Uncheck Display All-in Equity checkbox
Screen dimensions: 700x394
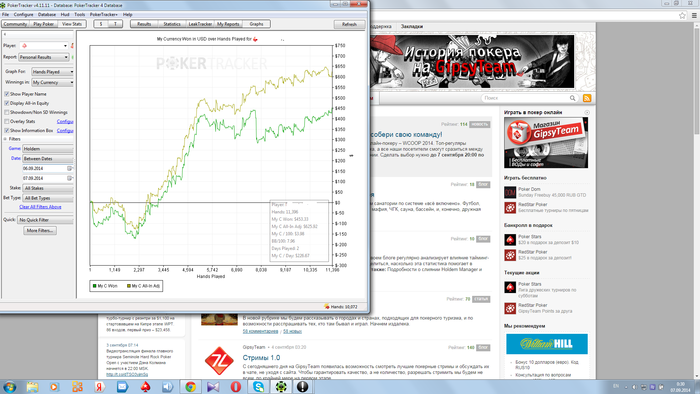pyautogui.click(x=7, y=103)
